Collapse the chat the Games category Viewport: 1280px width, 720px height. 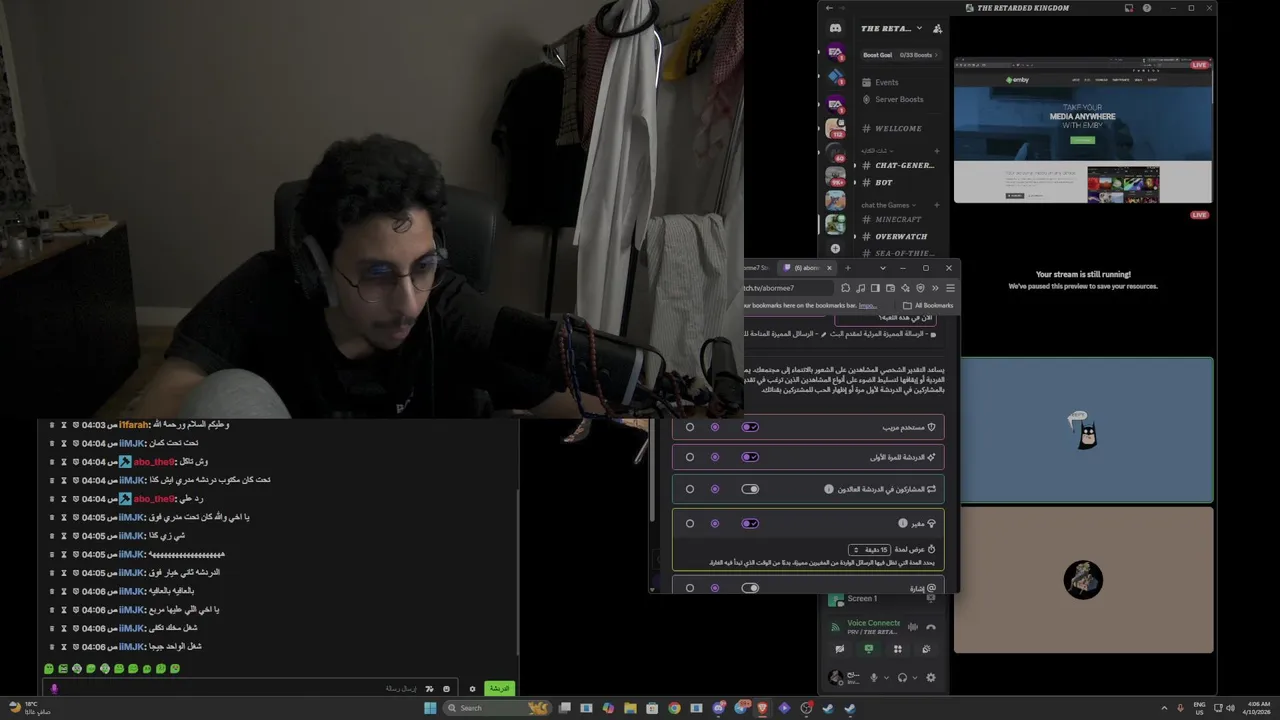[x=888, y=205]
